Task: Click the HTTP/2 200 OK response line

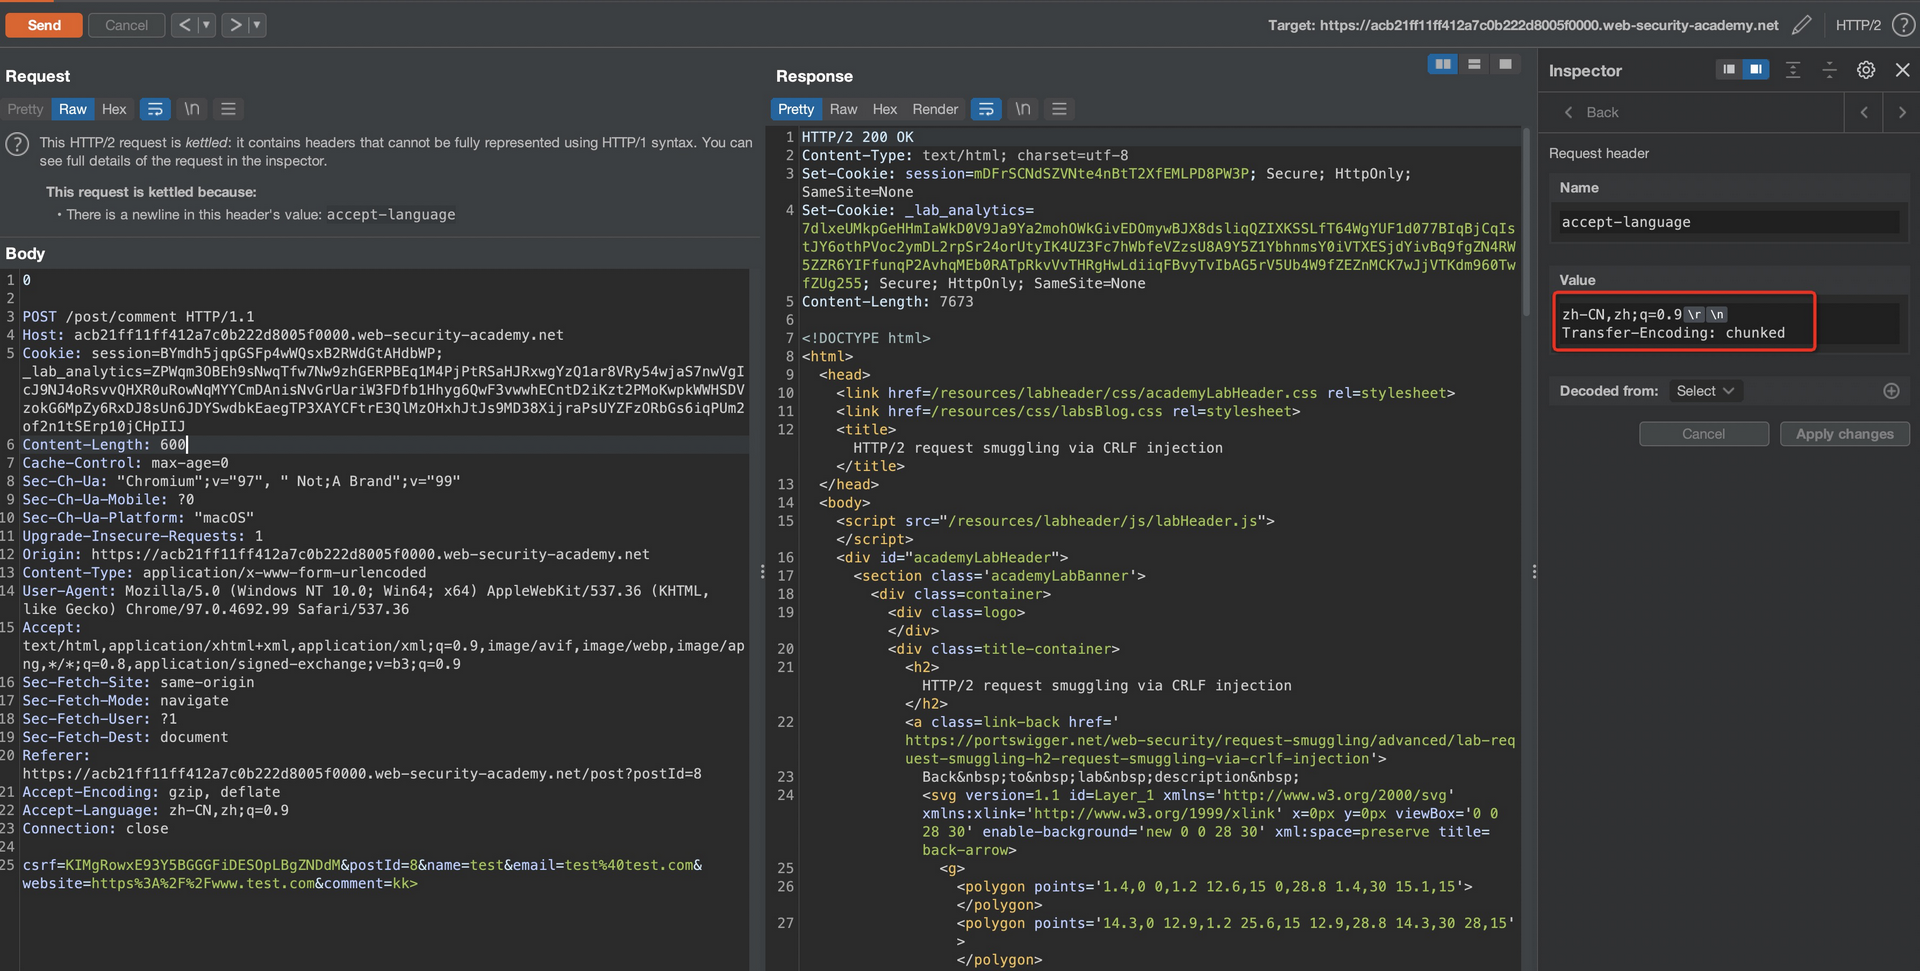Action: 857,137
